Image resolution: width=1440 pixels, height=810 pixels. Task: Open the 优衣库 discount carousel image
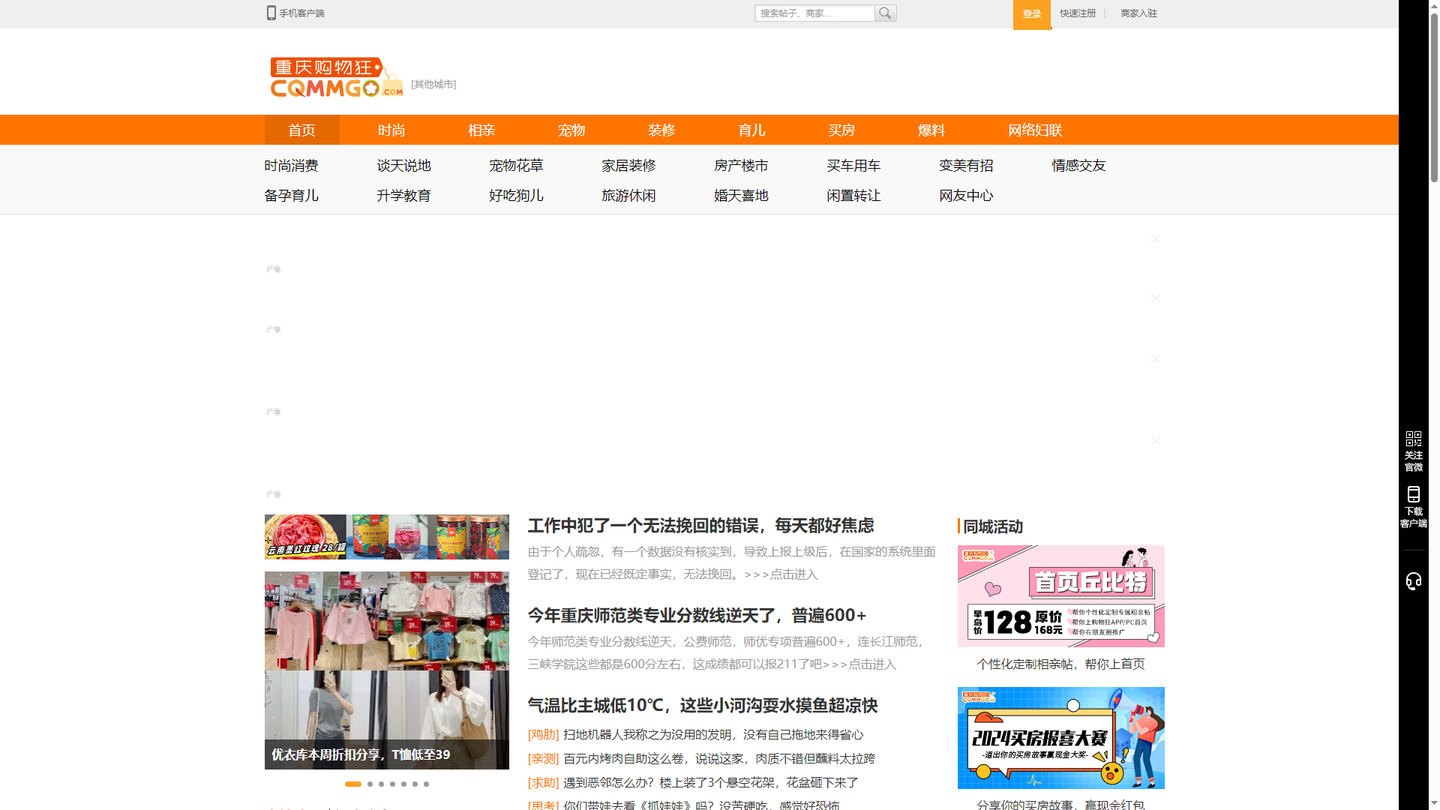[387, 670]
